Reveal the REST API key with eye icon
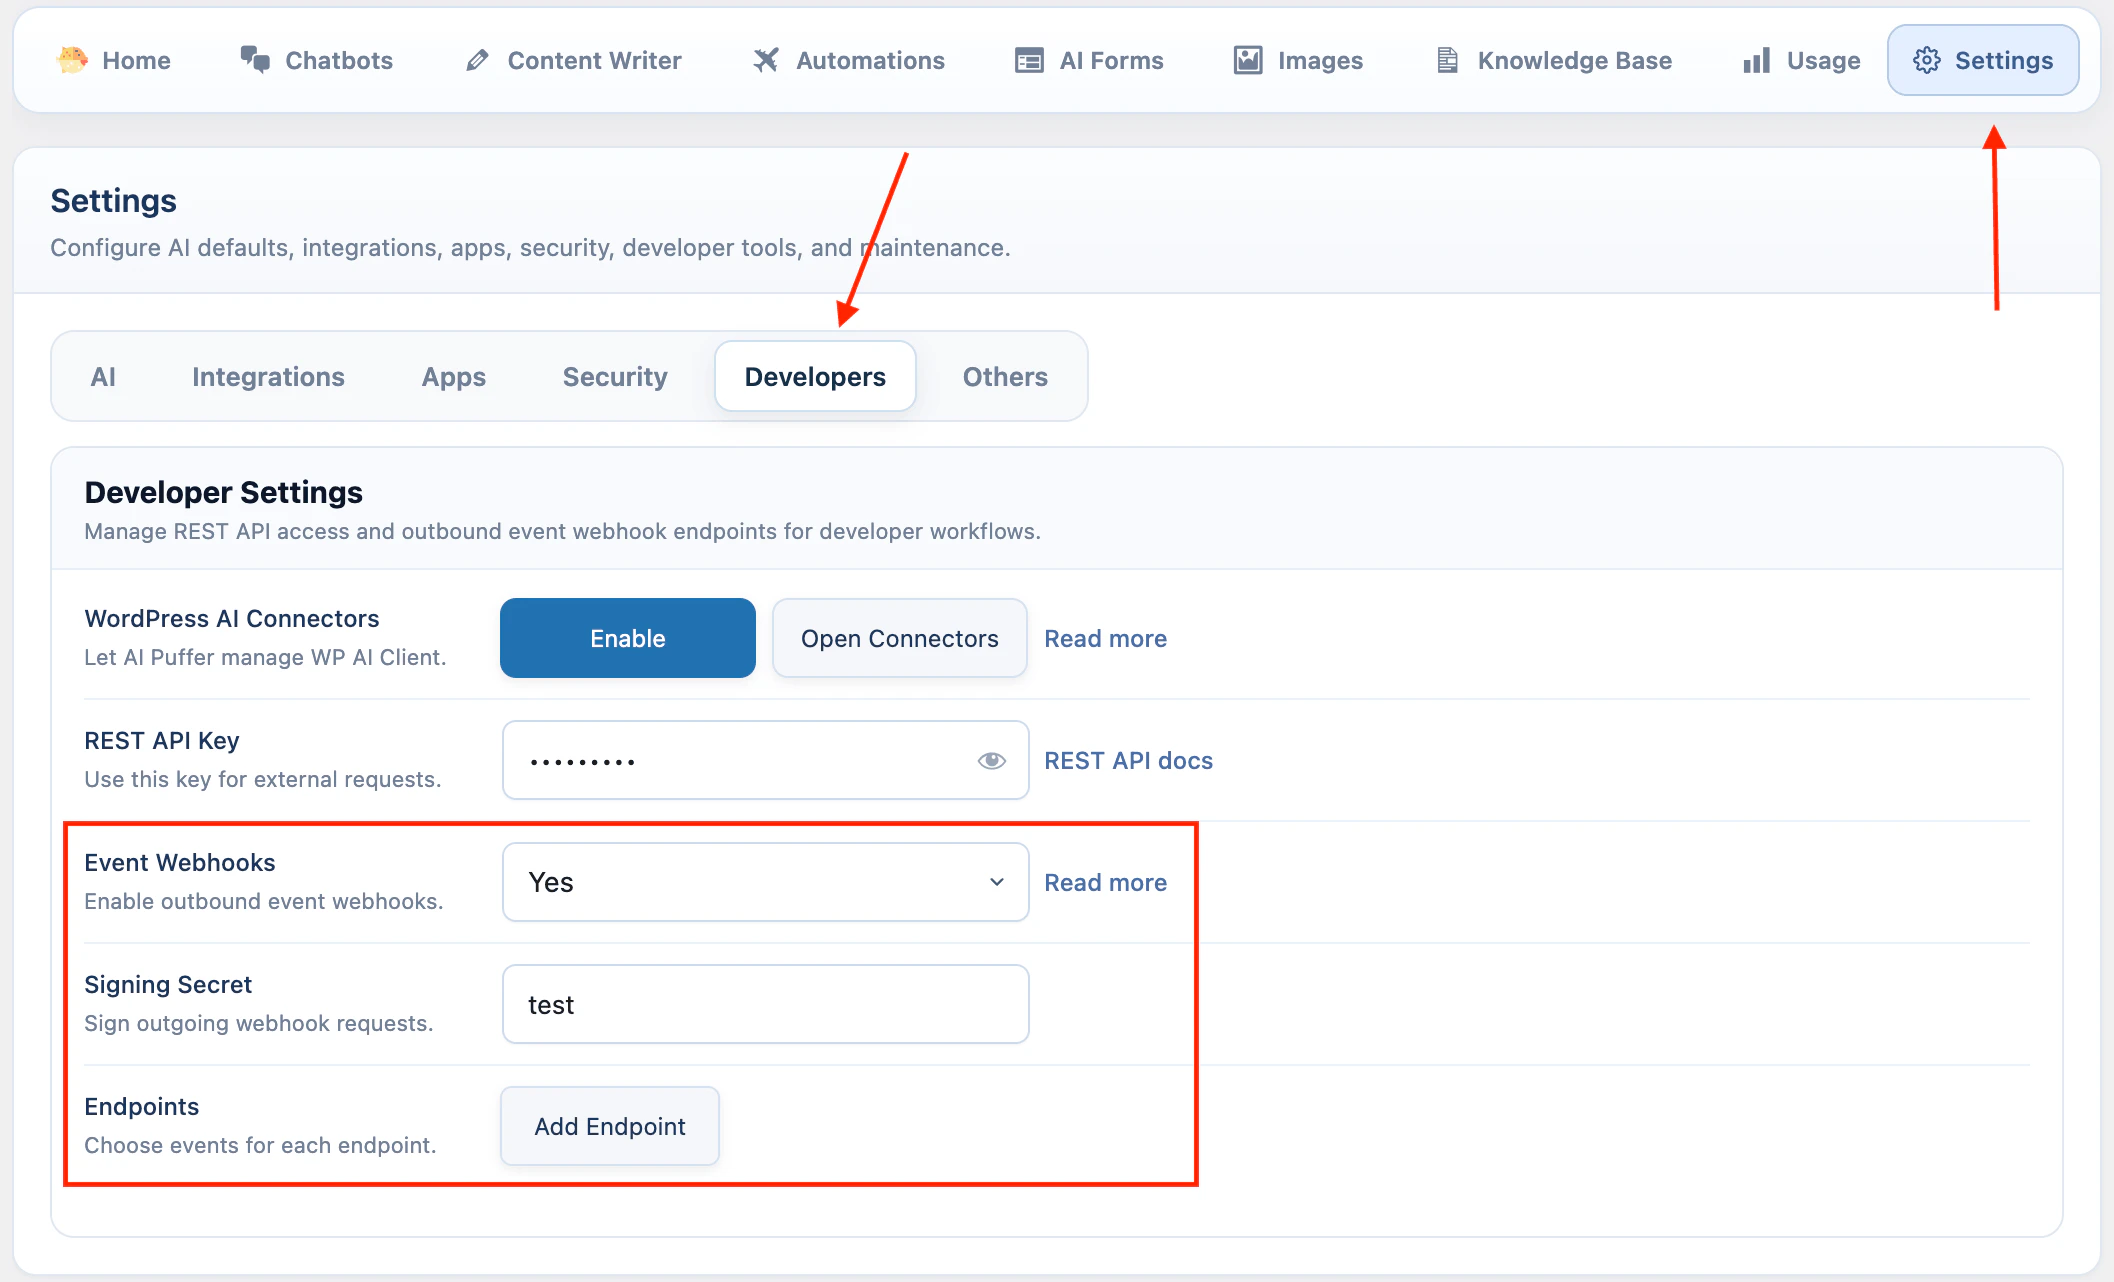Viewport: 2114px width, 1282px height. [x=991, y=761]
